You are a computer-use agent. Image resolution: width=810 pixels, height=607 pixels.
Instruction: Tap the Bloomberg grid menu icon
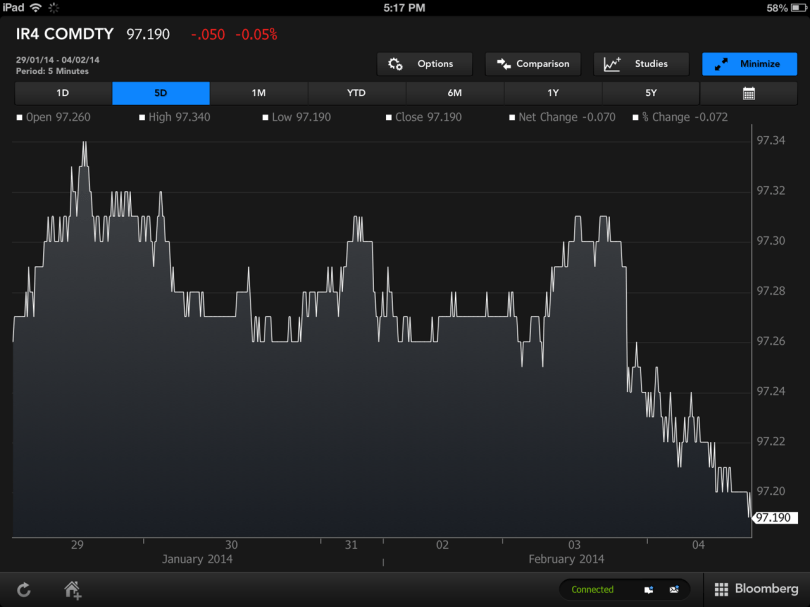click(x=722, y=589)
